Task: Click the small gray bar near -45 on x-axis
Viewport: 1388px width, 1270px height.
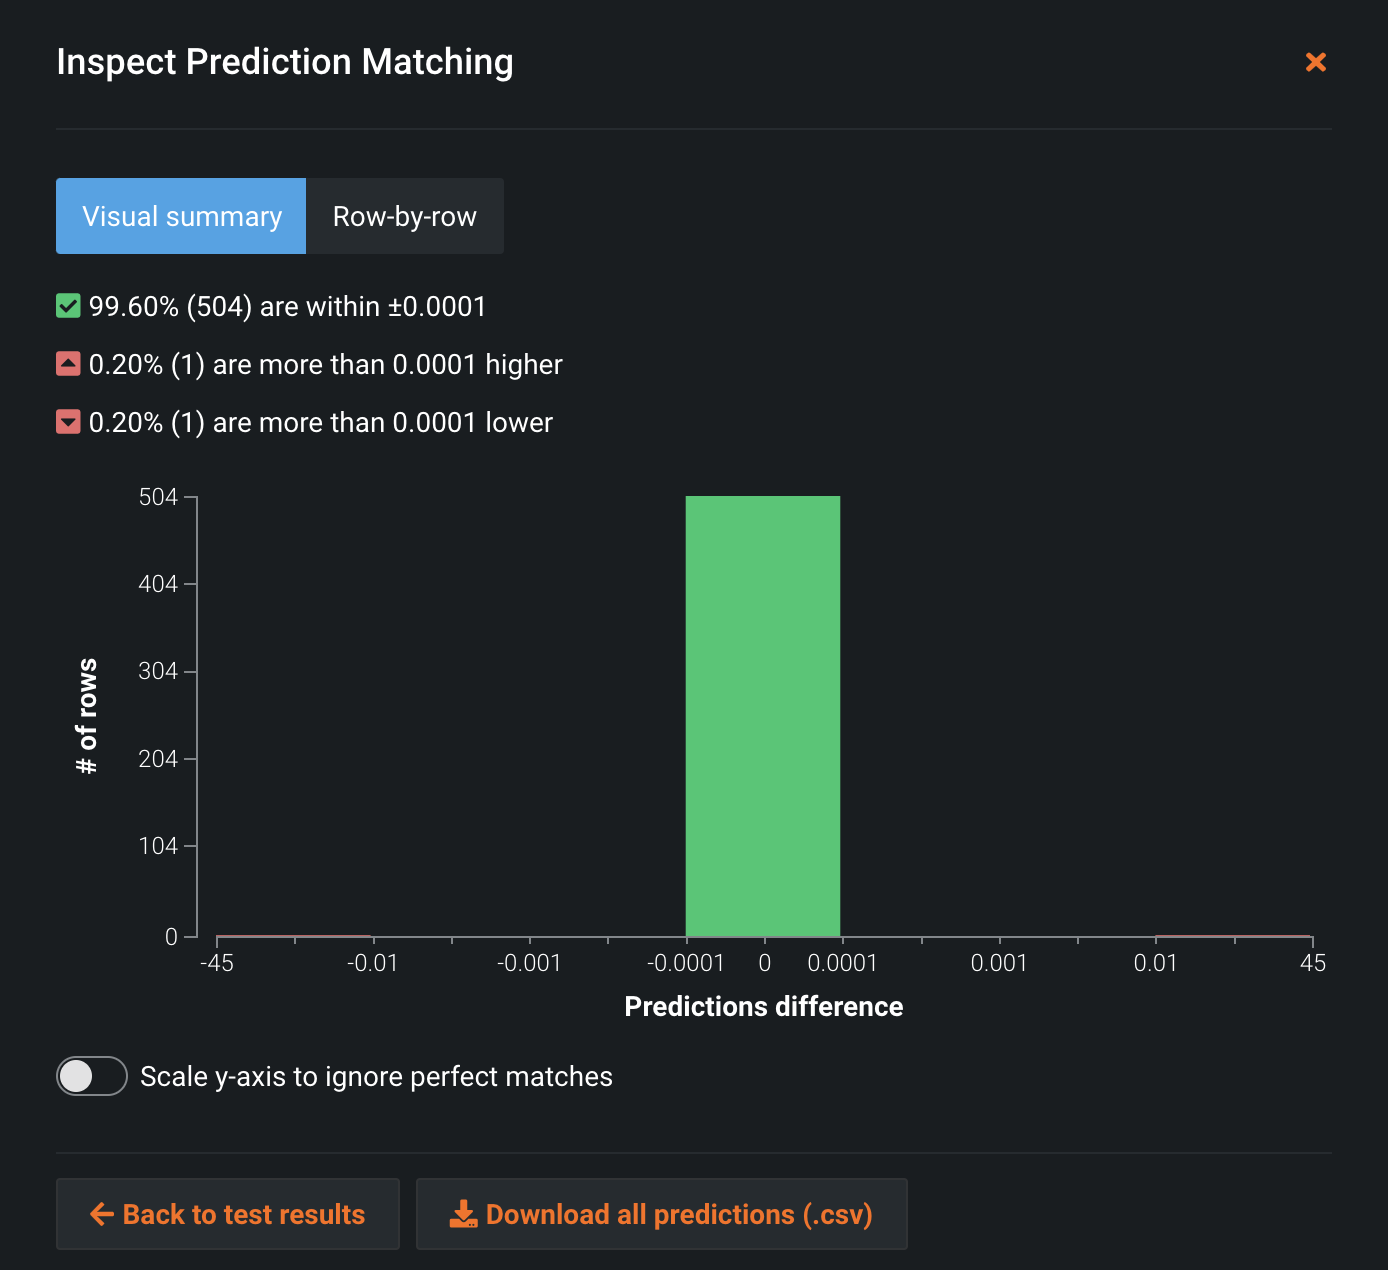Action: (294, 936)
